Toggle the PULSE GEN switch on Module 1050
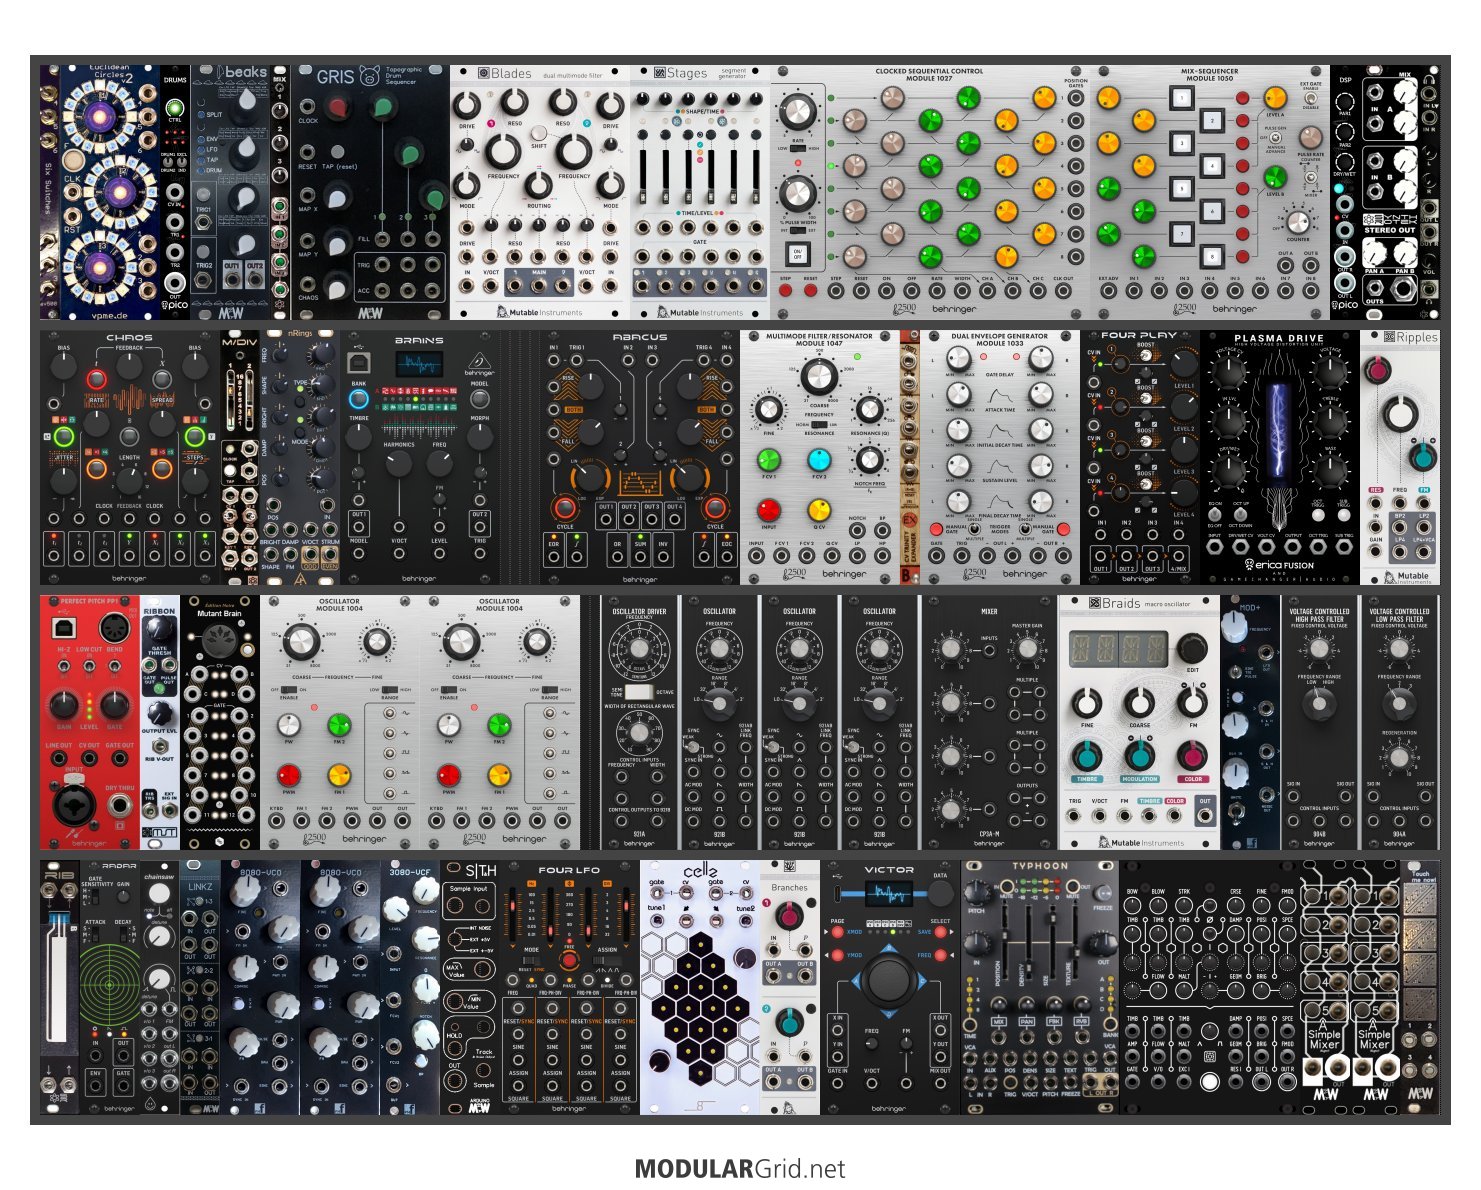The width and height of the screenshot is (1481, 1190). point(1276,138)
